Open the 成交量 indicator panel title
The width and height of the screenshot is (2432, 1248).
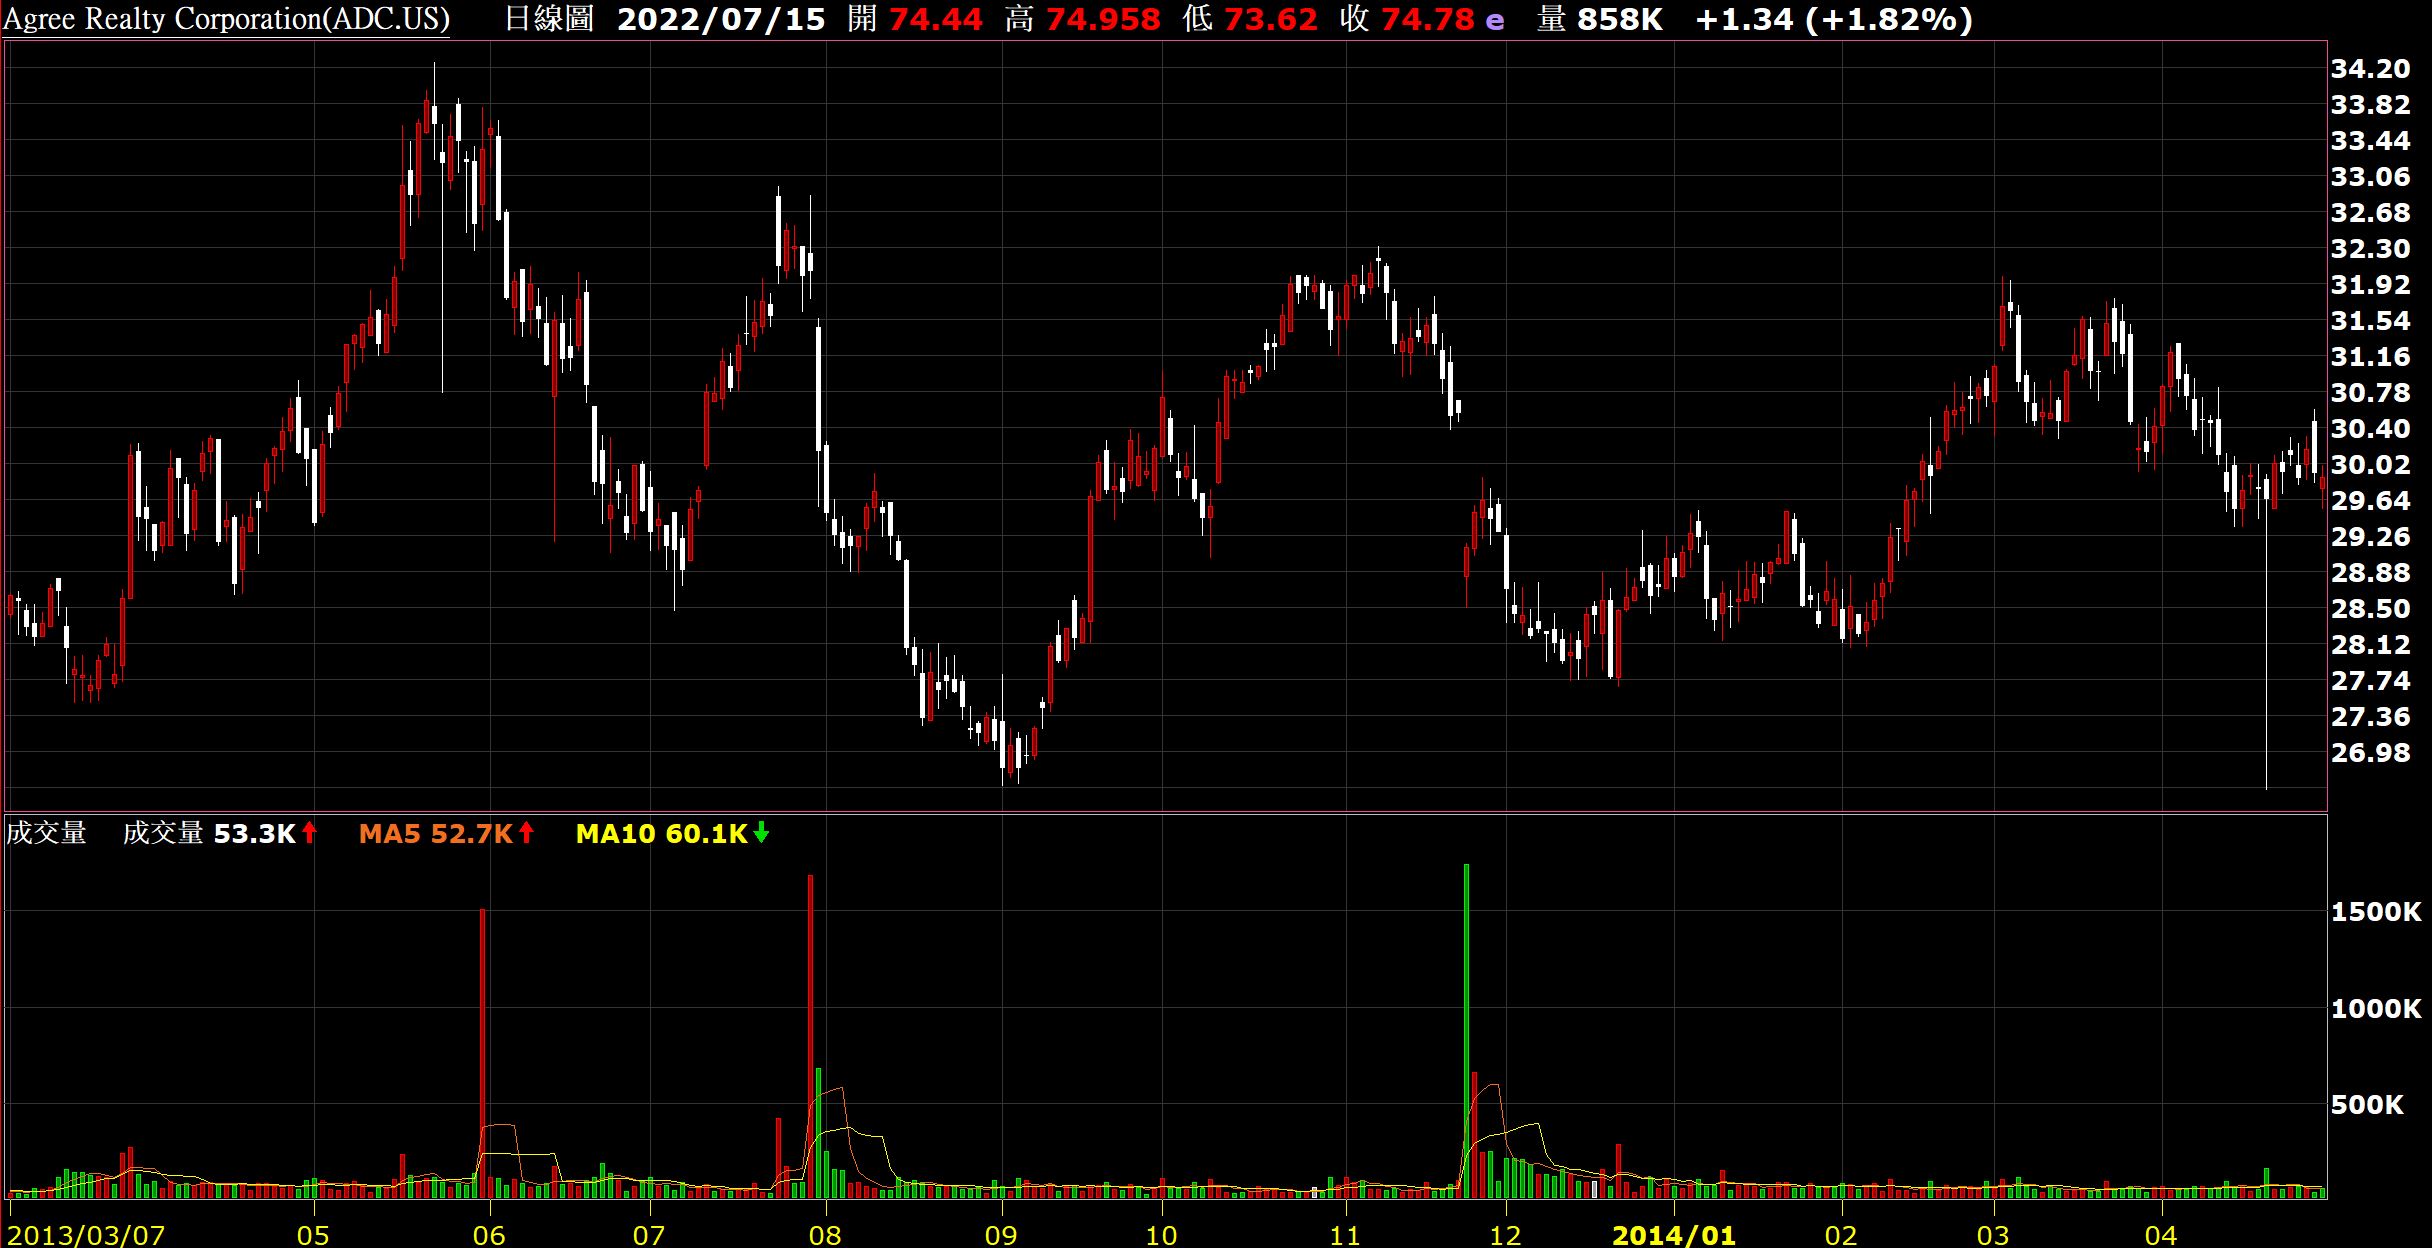(46, 833)
